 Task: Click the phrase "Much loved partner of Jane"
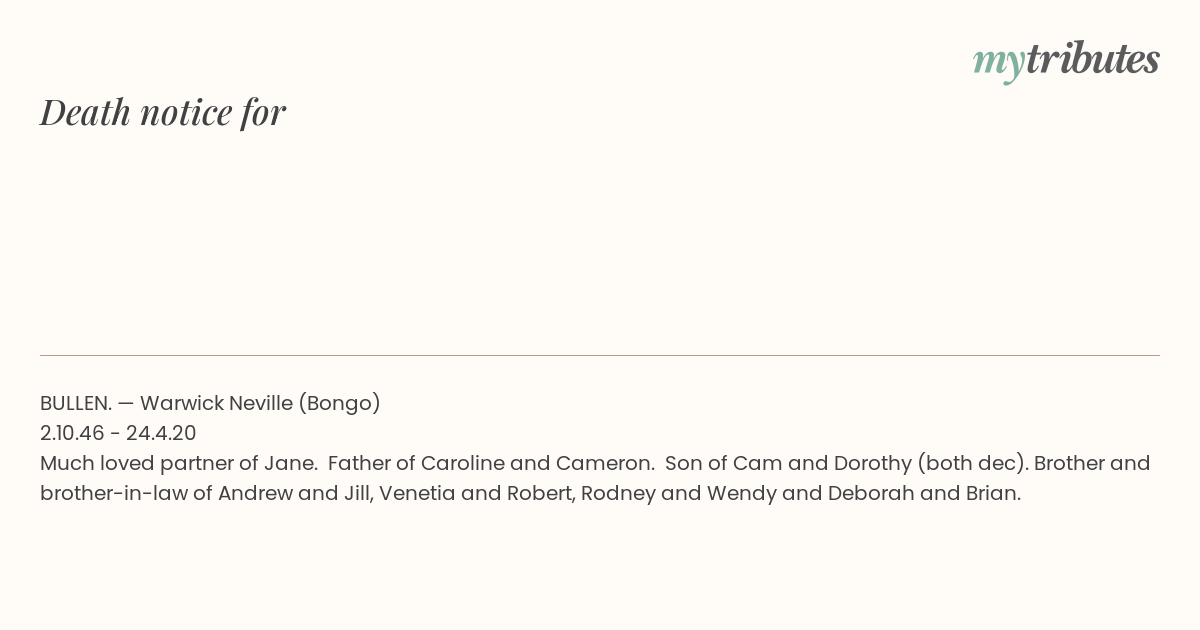(x=176, y=463)
